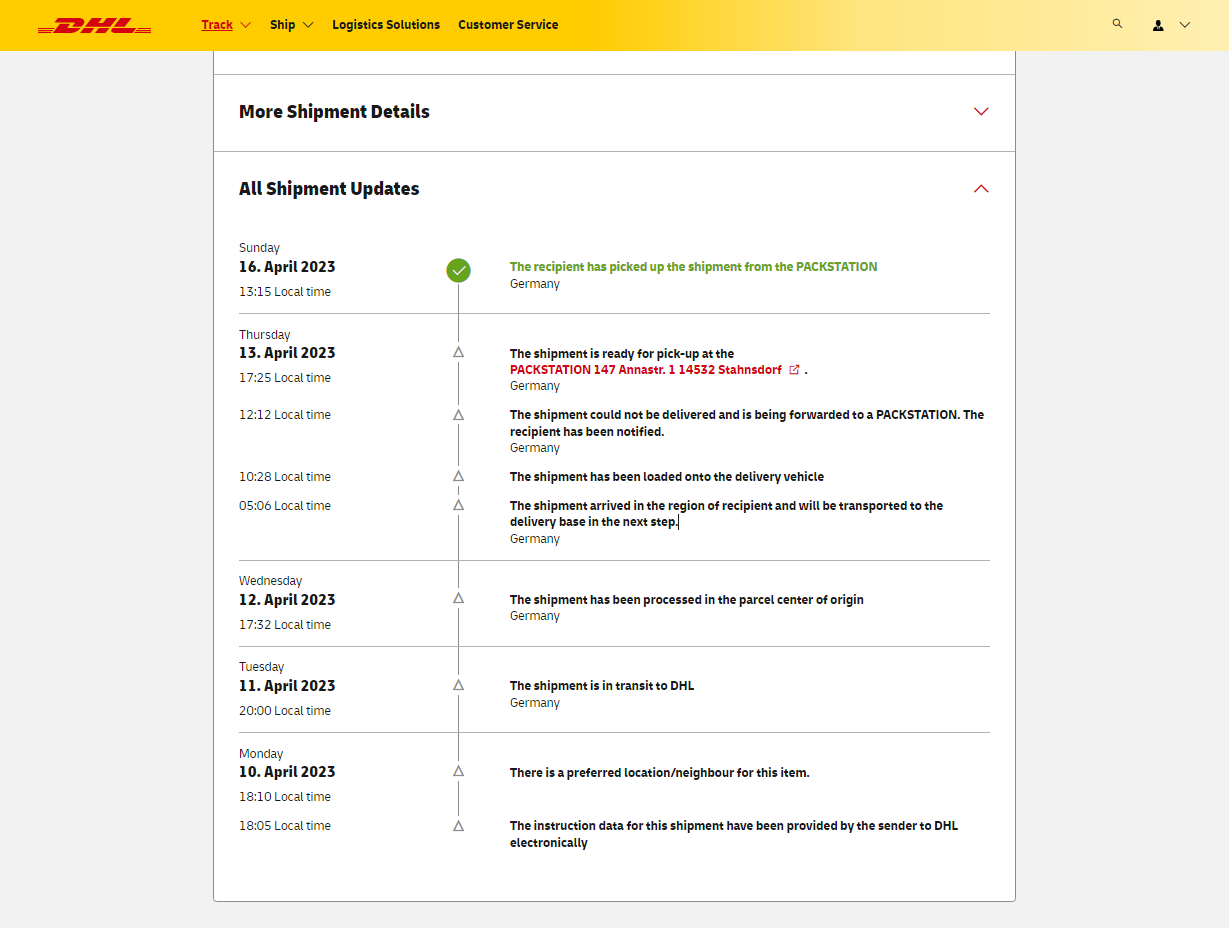Screen dimensions: 1230x931
Task: Collapse the All Shipment Updates chevron
Action: [980, 189]
